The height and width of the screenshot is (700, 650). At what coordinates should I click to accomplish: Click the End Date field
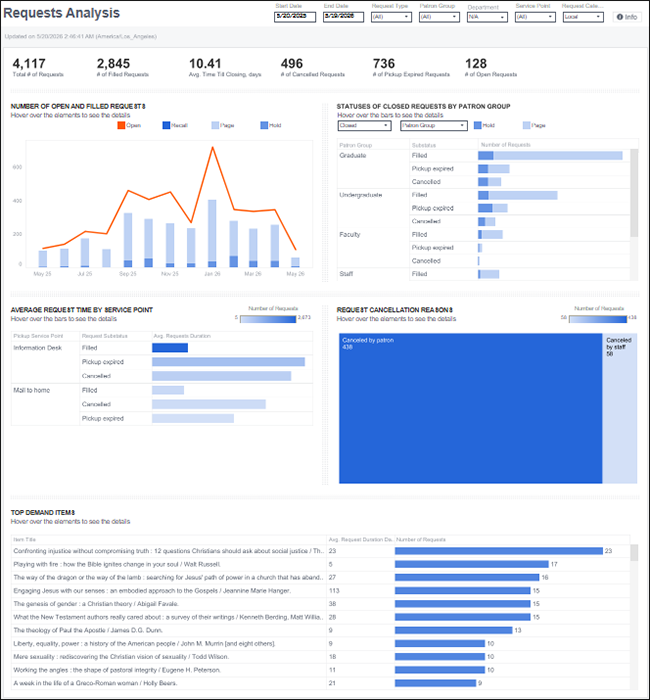(x=343, y=17)
